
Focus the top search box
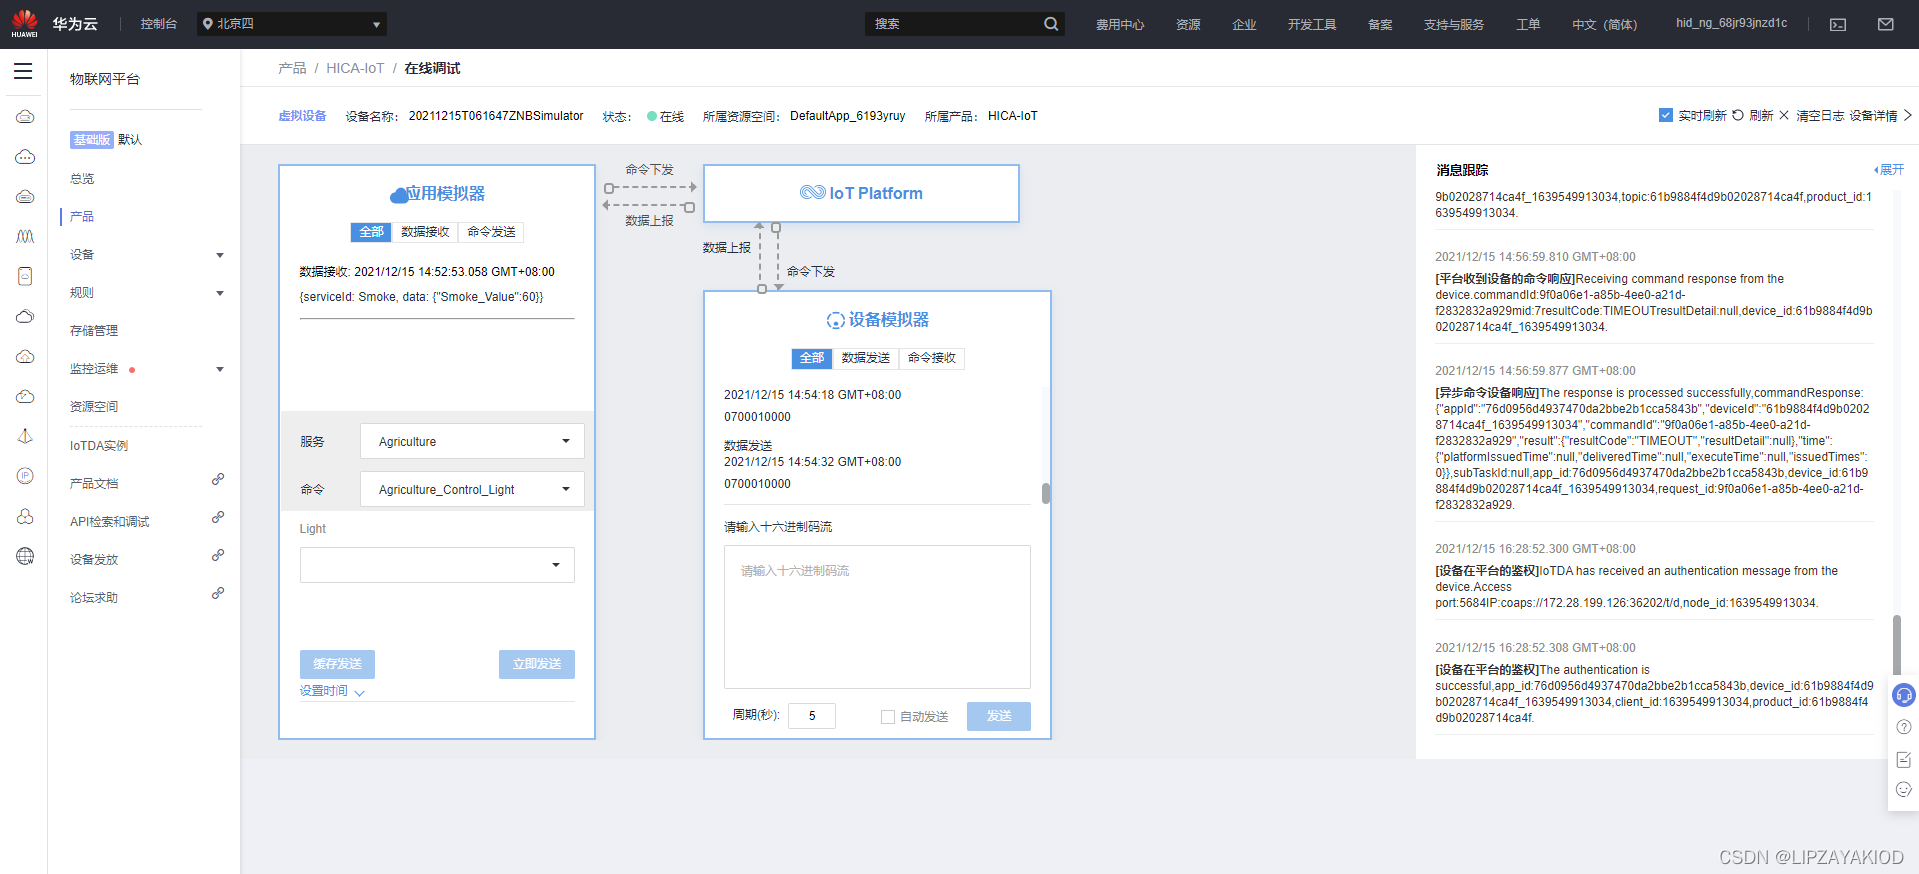coord(953,24)
